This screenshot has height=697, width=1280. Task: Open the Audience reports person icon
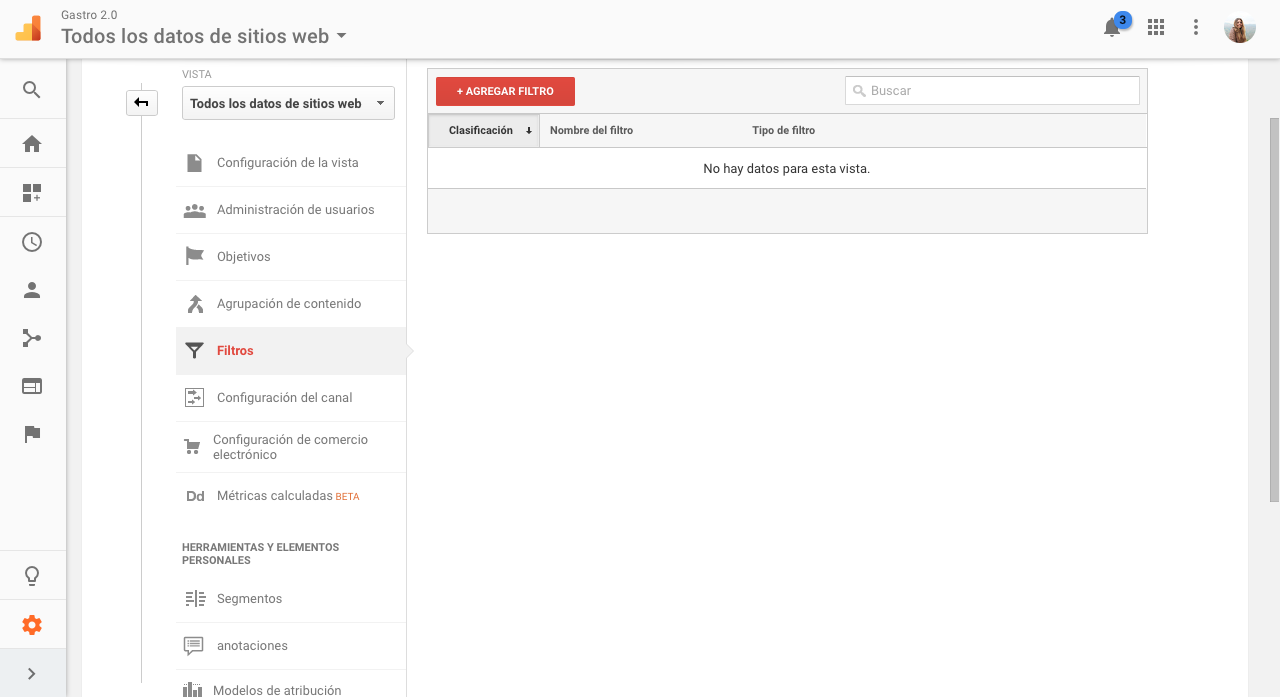pyautogui.click(x=32, y=289)
